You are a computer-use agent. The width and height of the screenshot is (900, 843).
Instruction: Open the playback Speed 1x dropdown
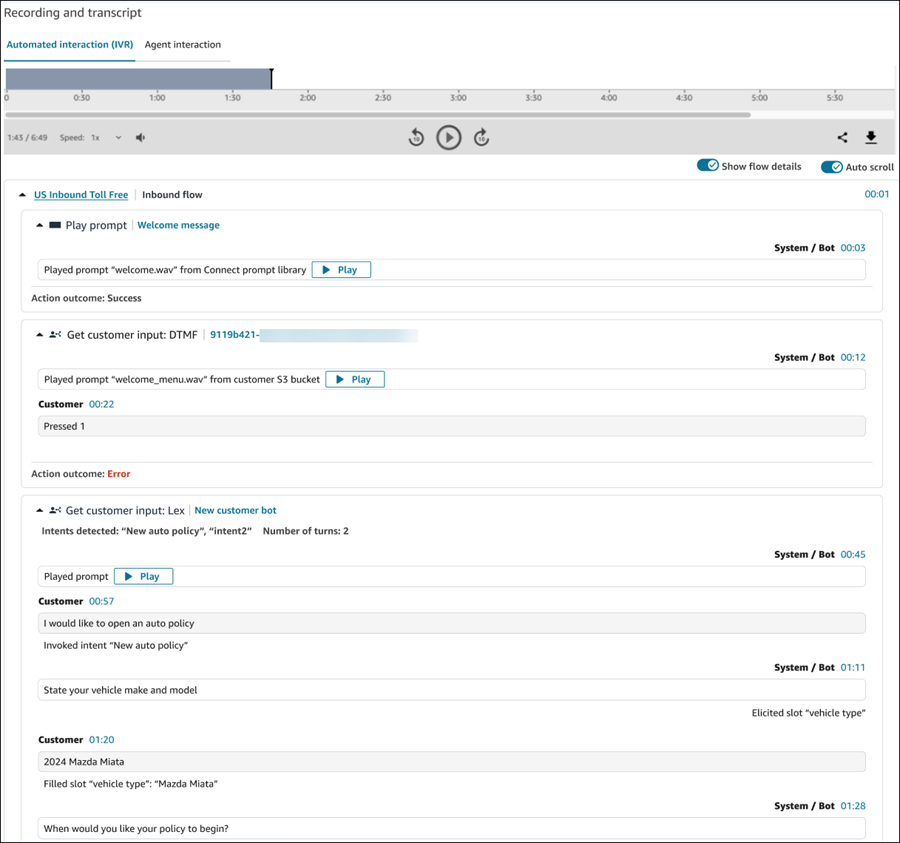(x=106, y=138)
